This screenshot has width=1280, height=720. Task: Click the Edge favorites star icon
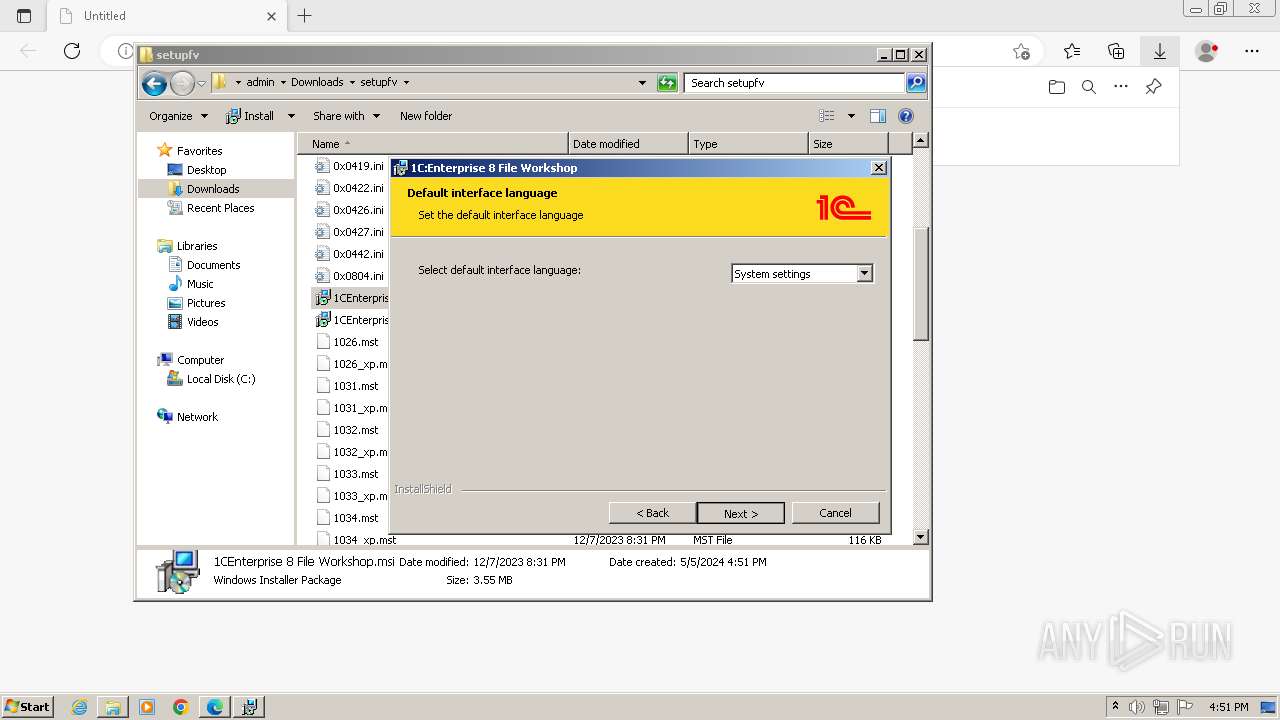coord(1072,51)
